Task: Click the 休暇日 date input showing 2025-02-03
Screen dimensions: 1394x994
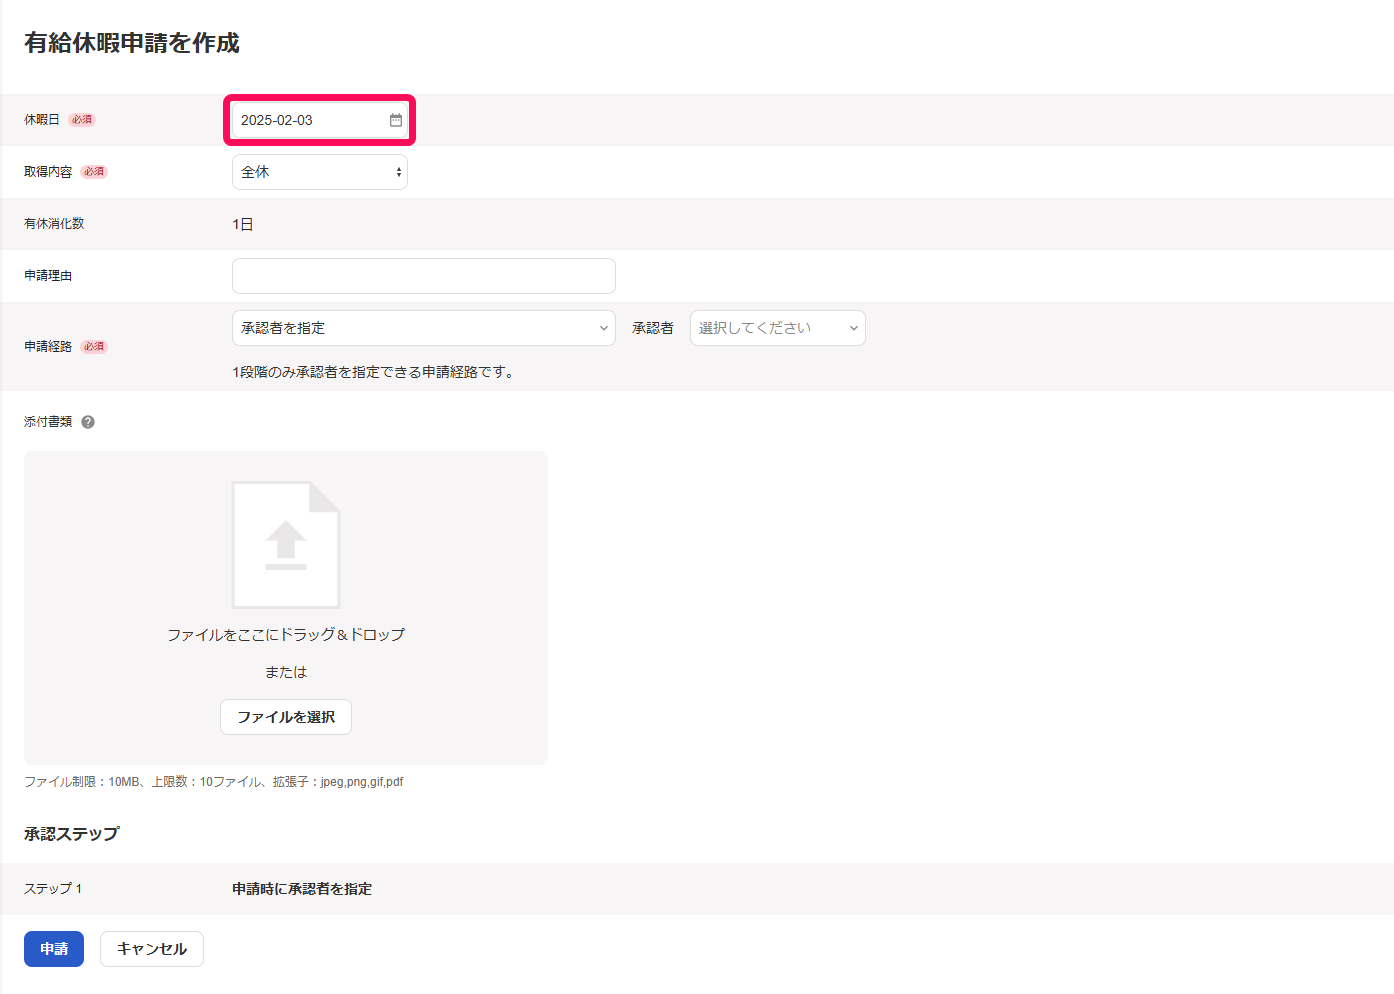Action: coord(320,120)
